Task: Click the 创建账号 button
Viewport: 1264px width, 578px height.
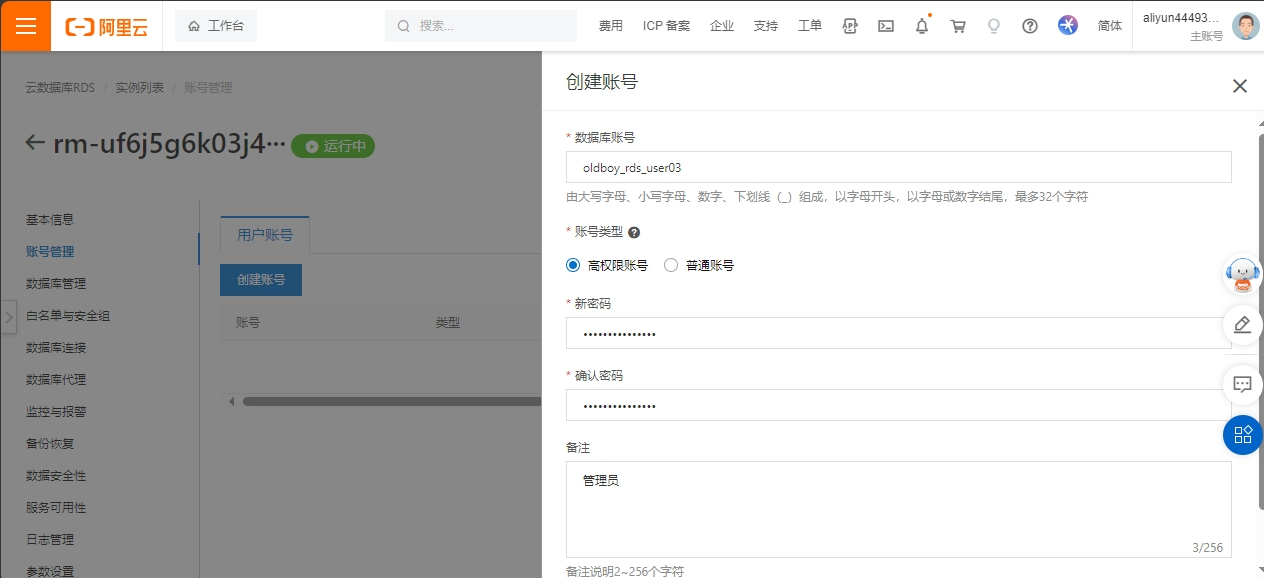Action: (x=261, y=280)
